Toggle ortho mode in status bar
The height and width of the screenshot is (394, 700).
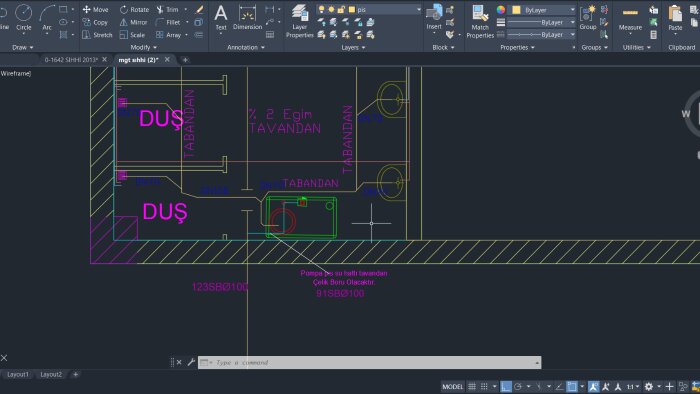click(x=505, y=386)
